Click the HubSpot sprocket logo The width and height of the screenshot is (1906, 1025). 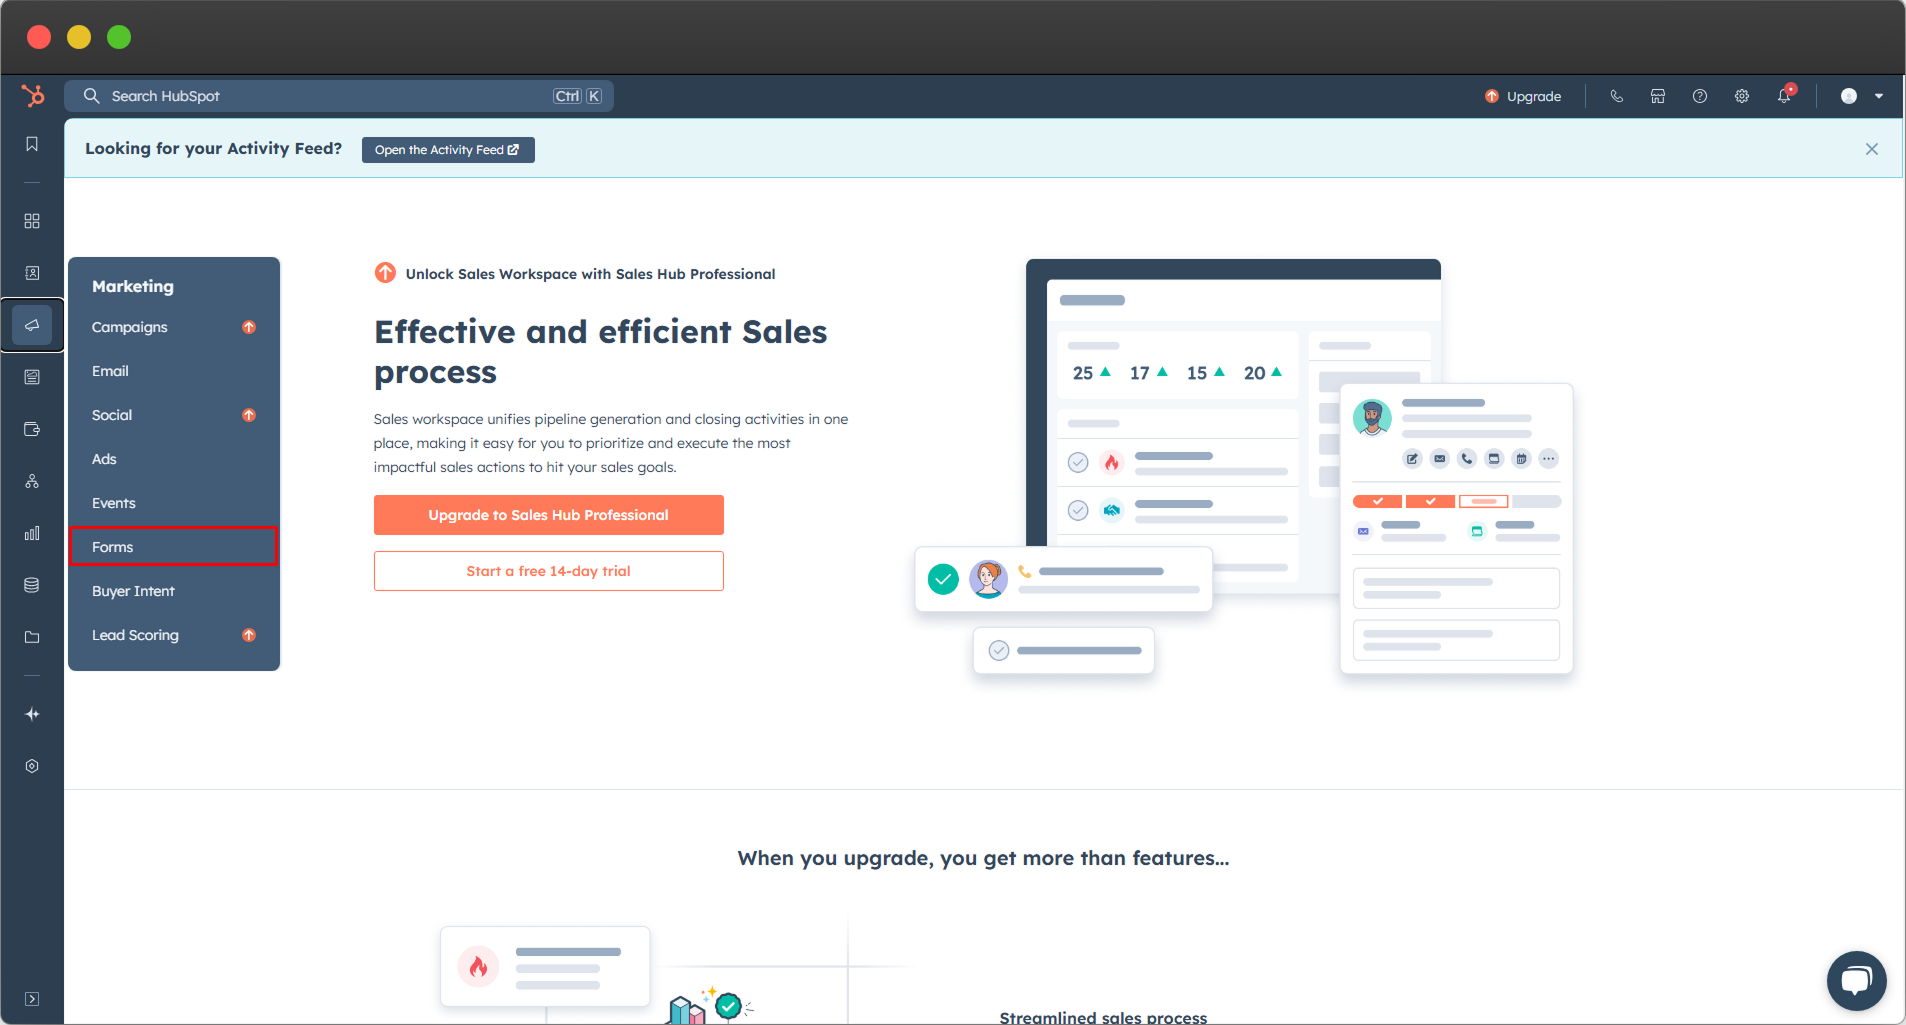point(33,96)
